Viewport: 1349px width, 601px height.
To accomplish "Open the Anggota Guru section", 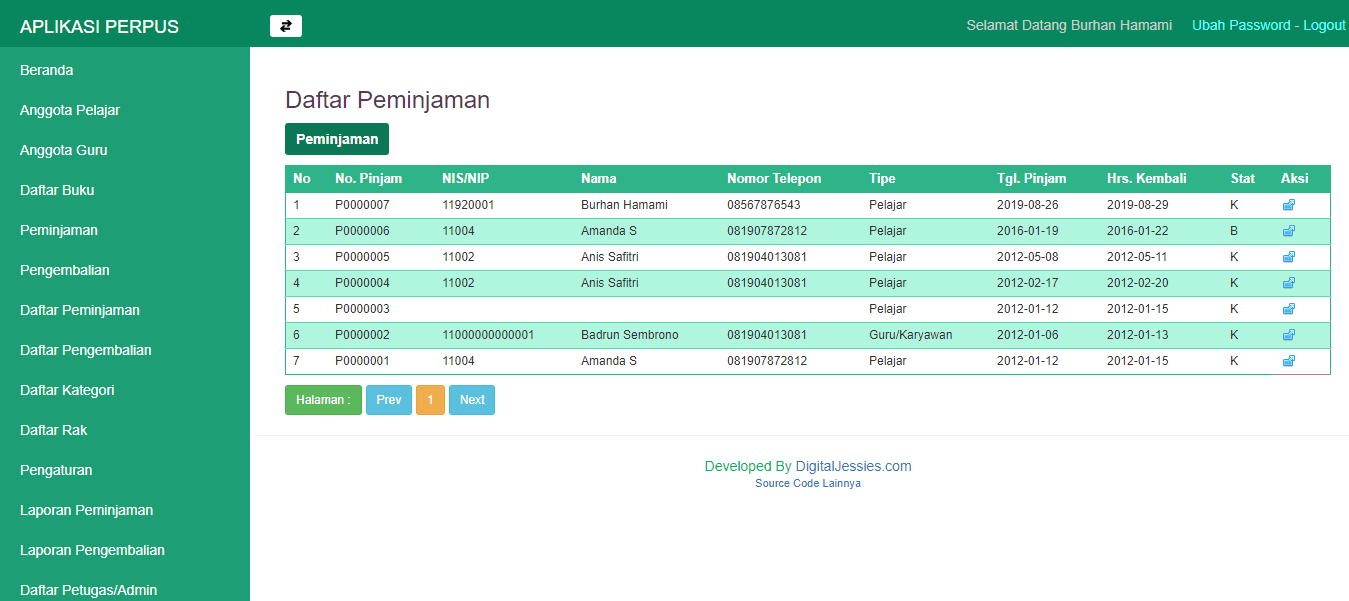I will coord(61,150).
